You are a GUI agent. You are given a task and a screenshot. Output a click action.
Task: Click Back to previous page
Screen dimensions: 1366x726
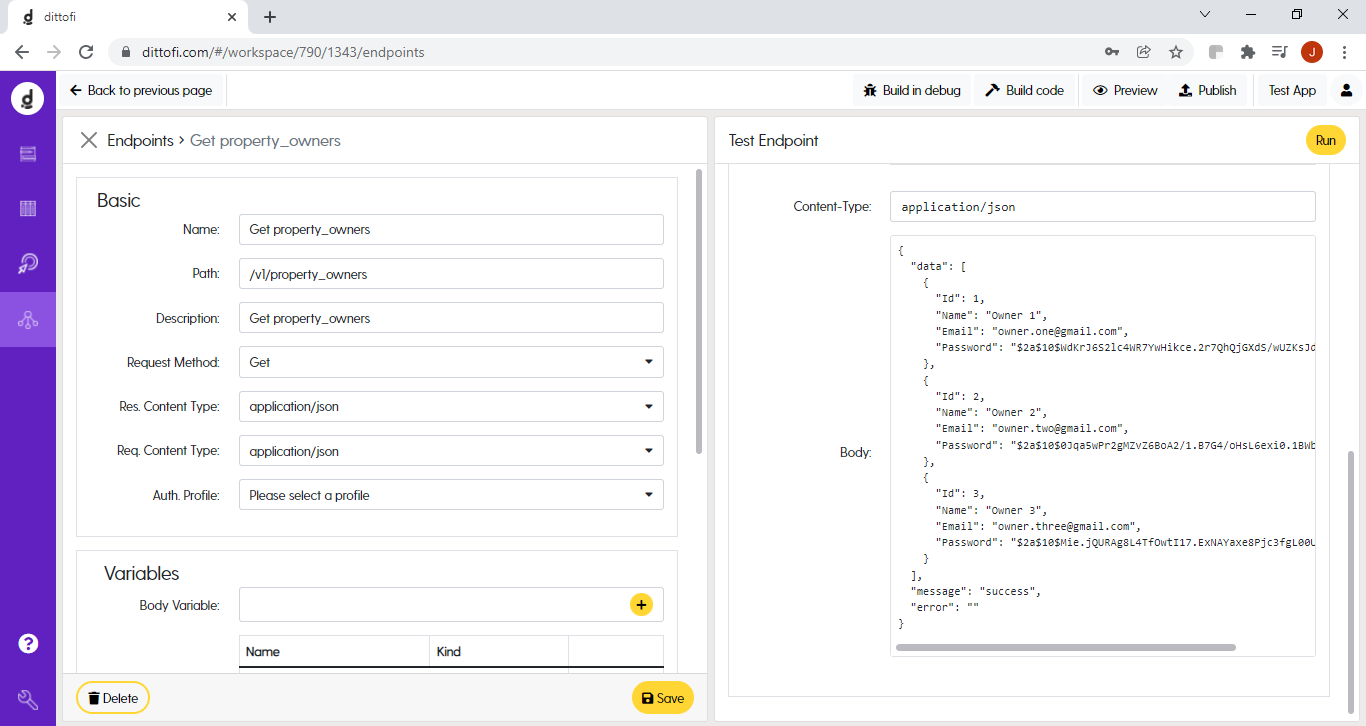[141, 90]
